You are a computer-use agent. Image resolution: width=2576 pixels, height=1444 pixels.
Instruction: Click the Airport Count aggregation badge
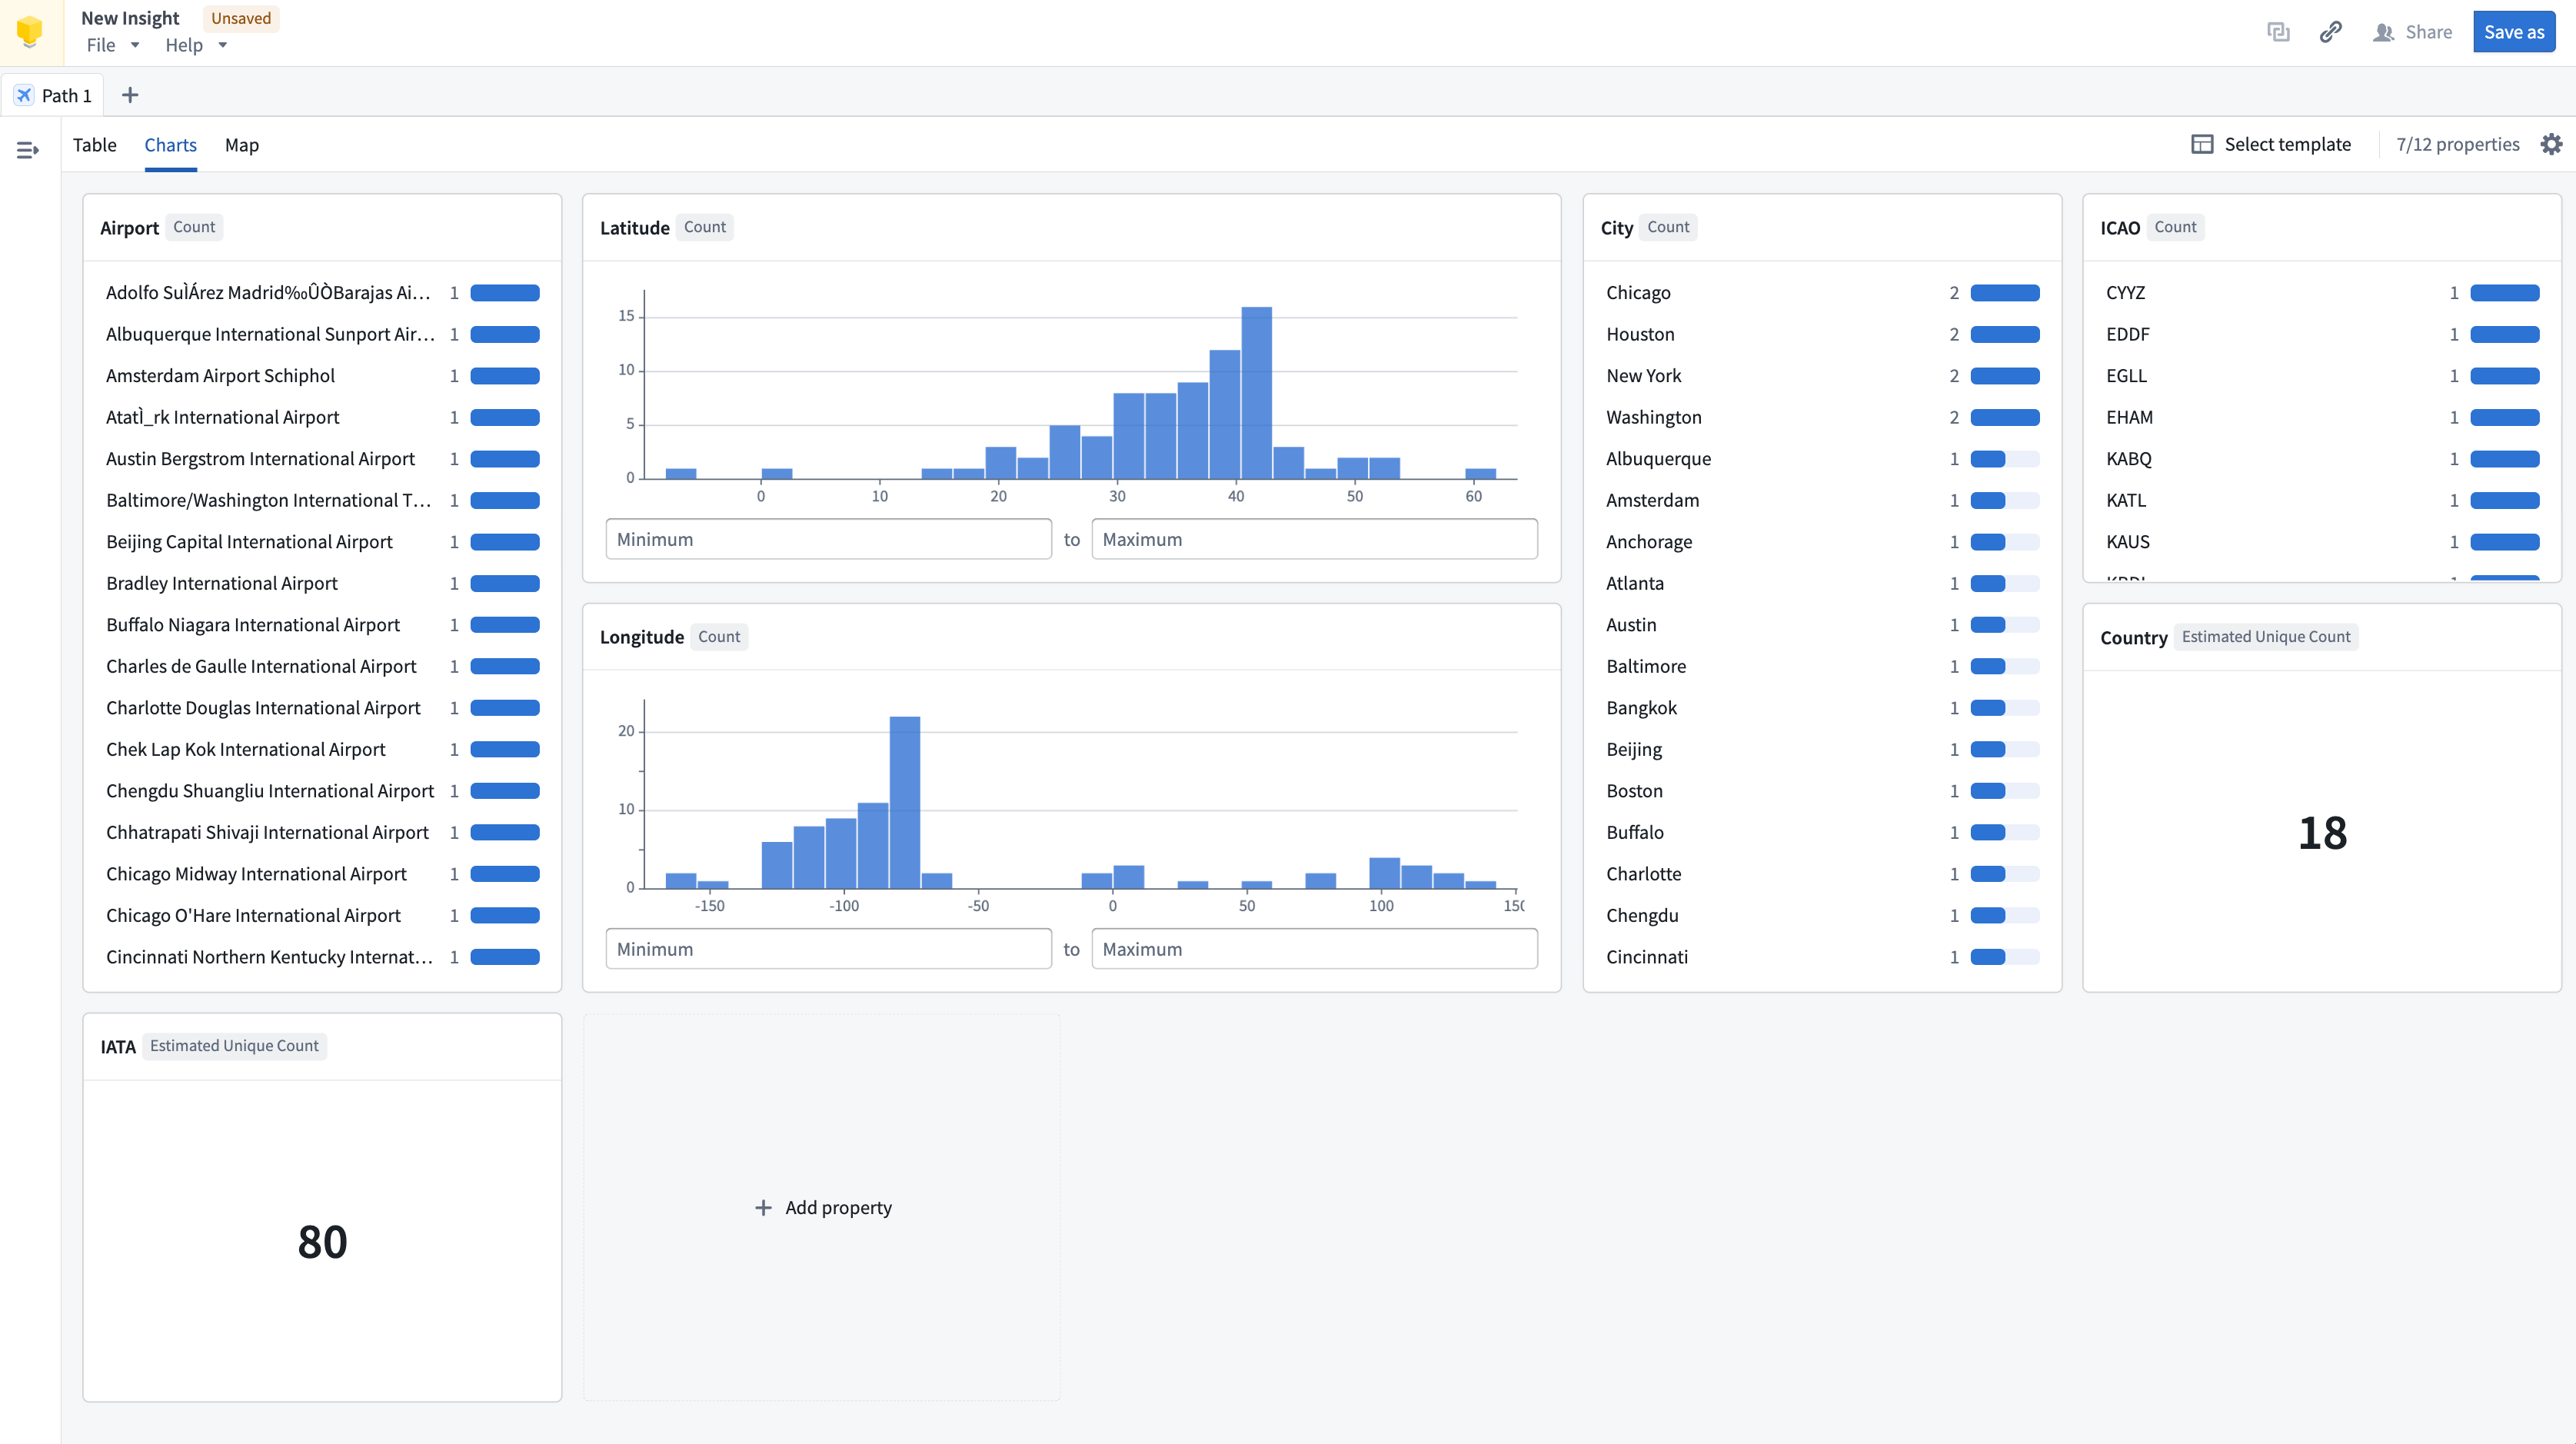[194, 227]
